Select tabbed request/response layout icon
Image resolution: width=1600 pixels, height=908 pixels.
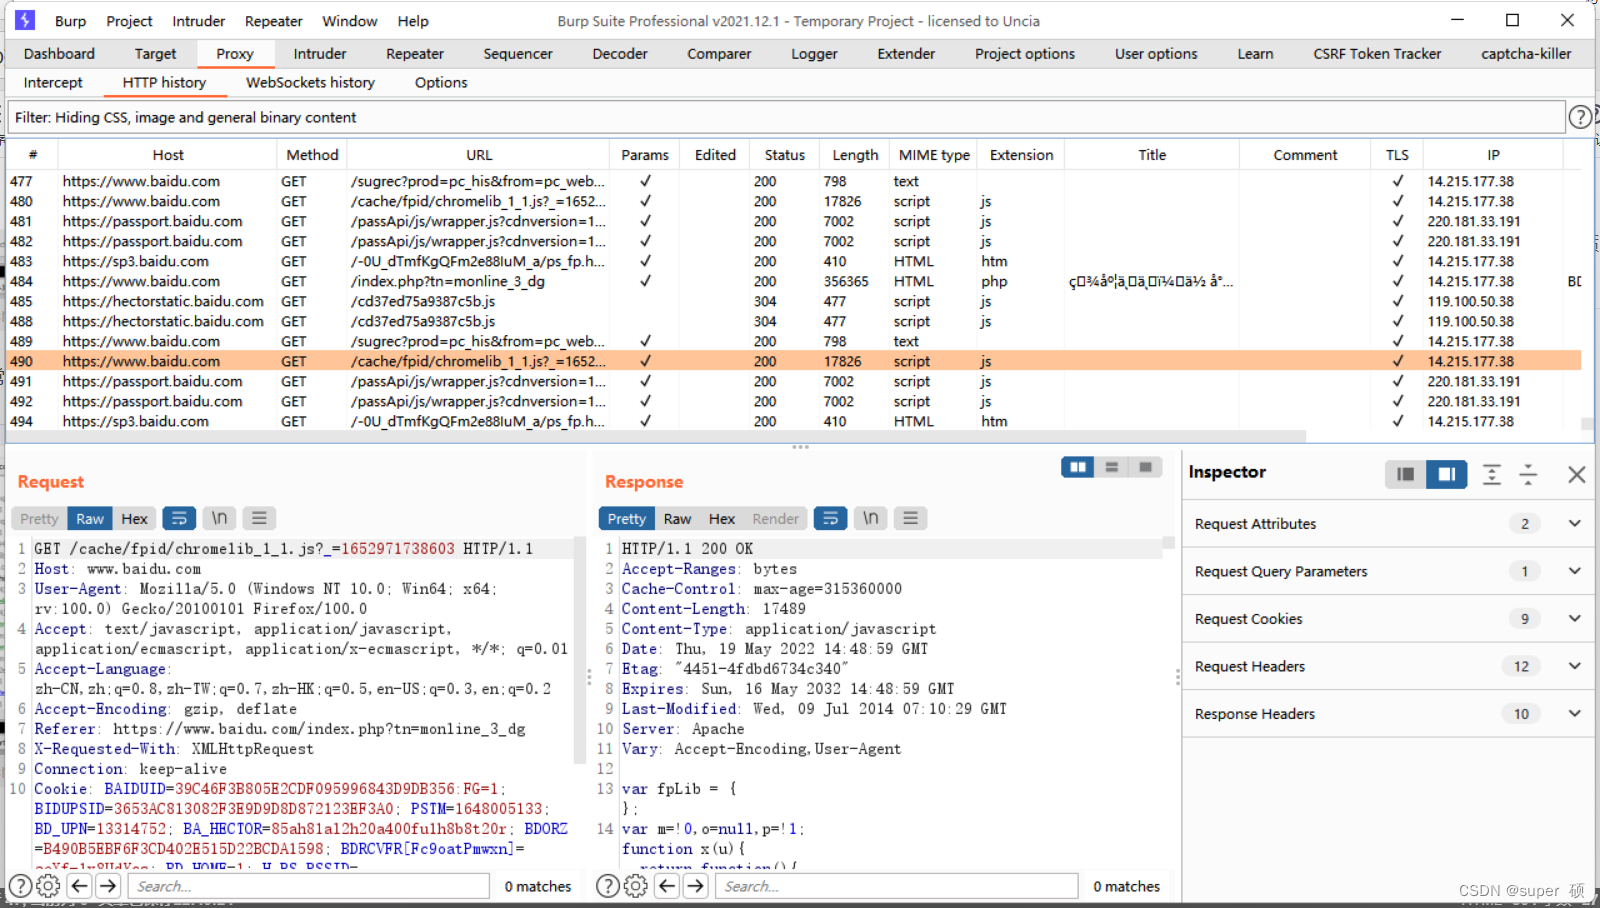pos(1145,467)
